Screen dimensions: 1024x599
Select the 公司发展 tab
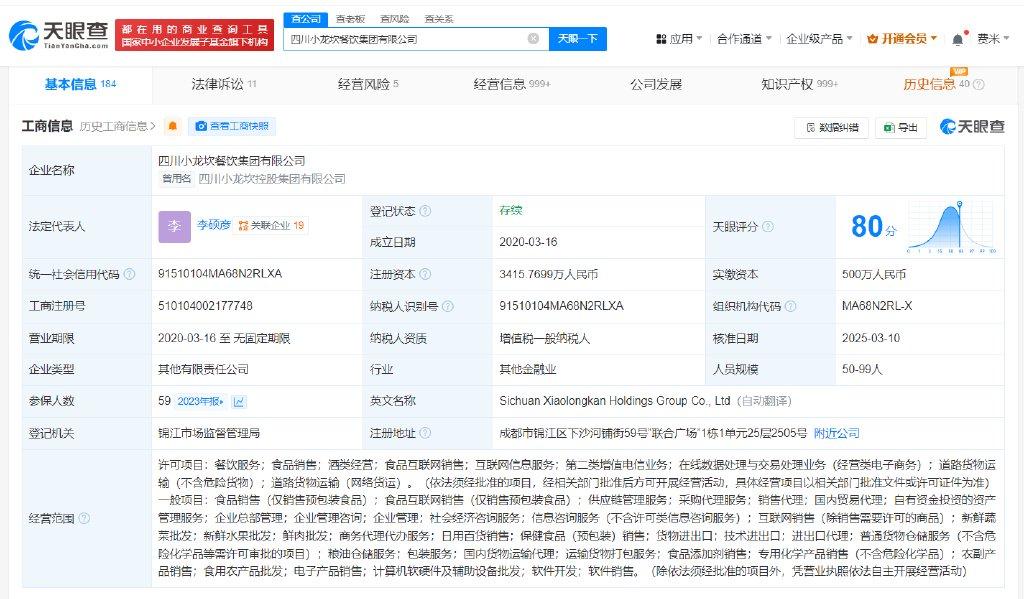[656, 84]
